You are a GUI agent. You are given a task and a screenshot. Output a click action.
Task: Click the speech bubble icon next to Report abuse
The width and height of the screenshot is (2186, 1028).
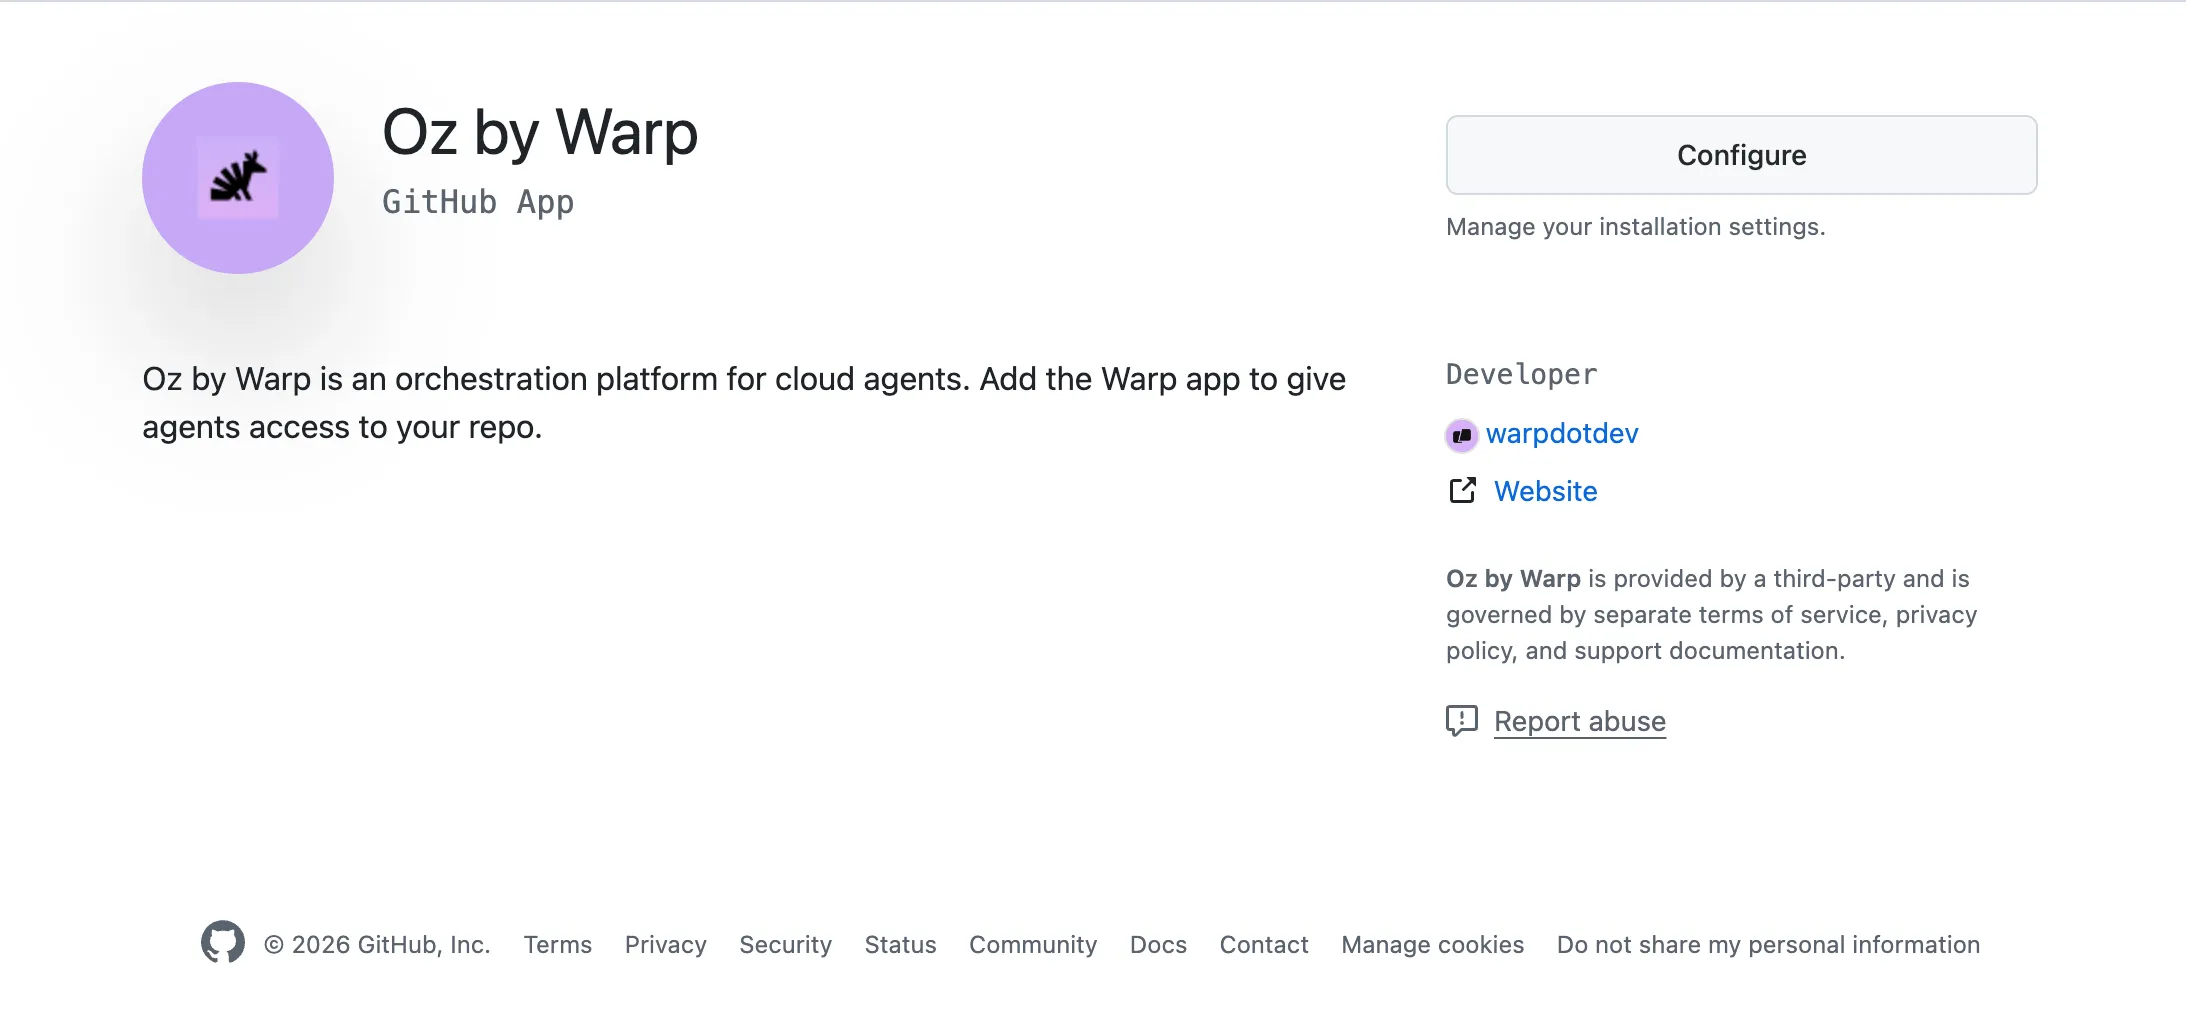(x=1461, y=721)
